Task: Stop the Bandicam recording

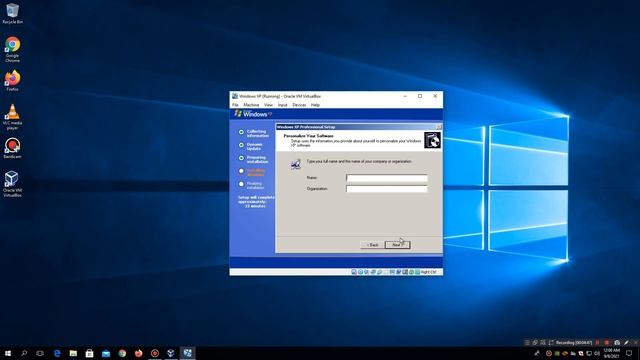Action: click(x=607, y=342)
